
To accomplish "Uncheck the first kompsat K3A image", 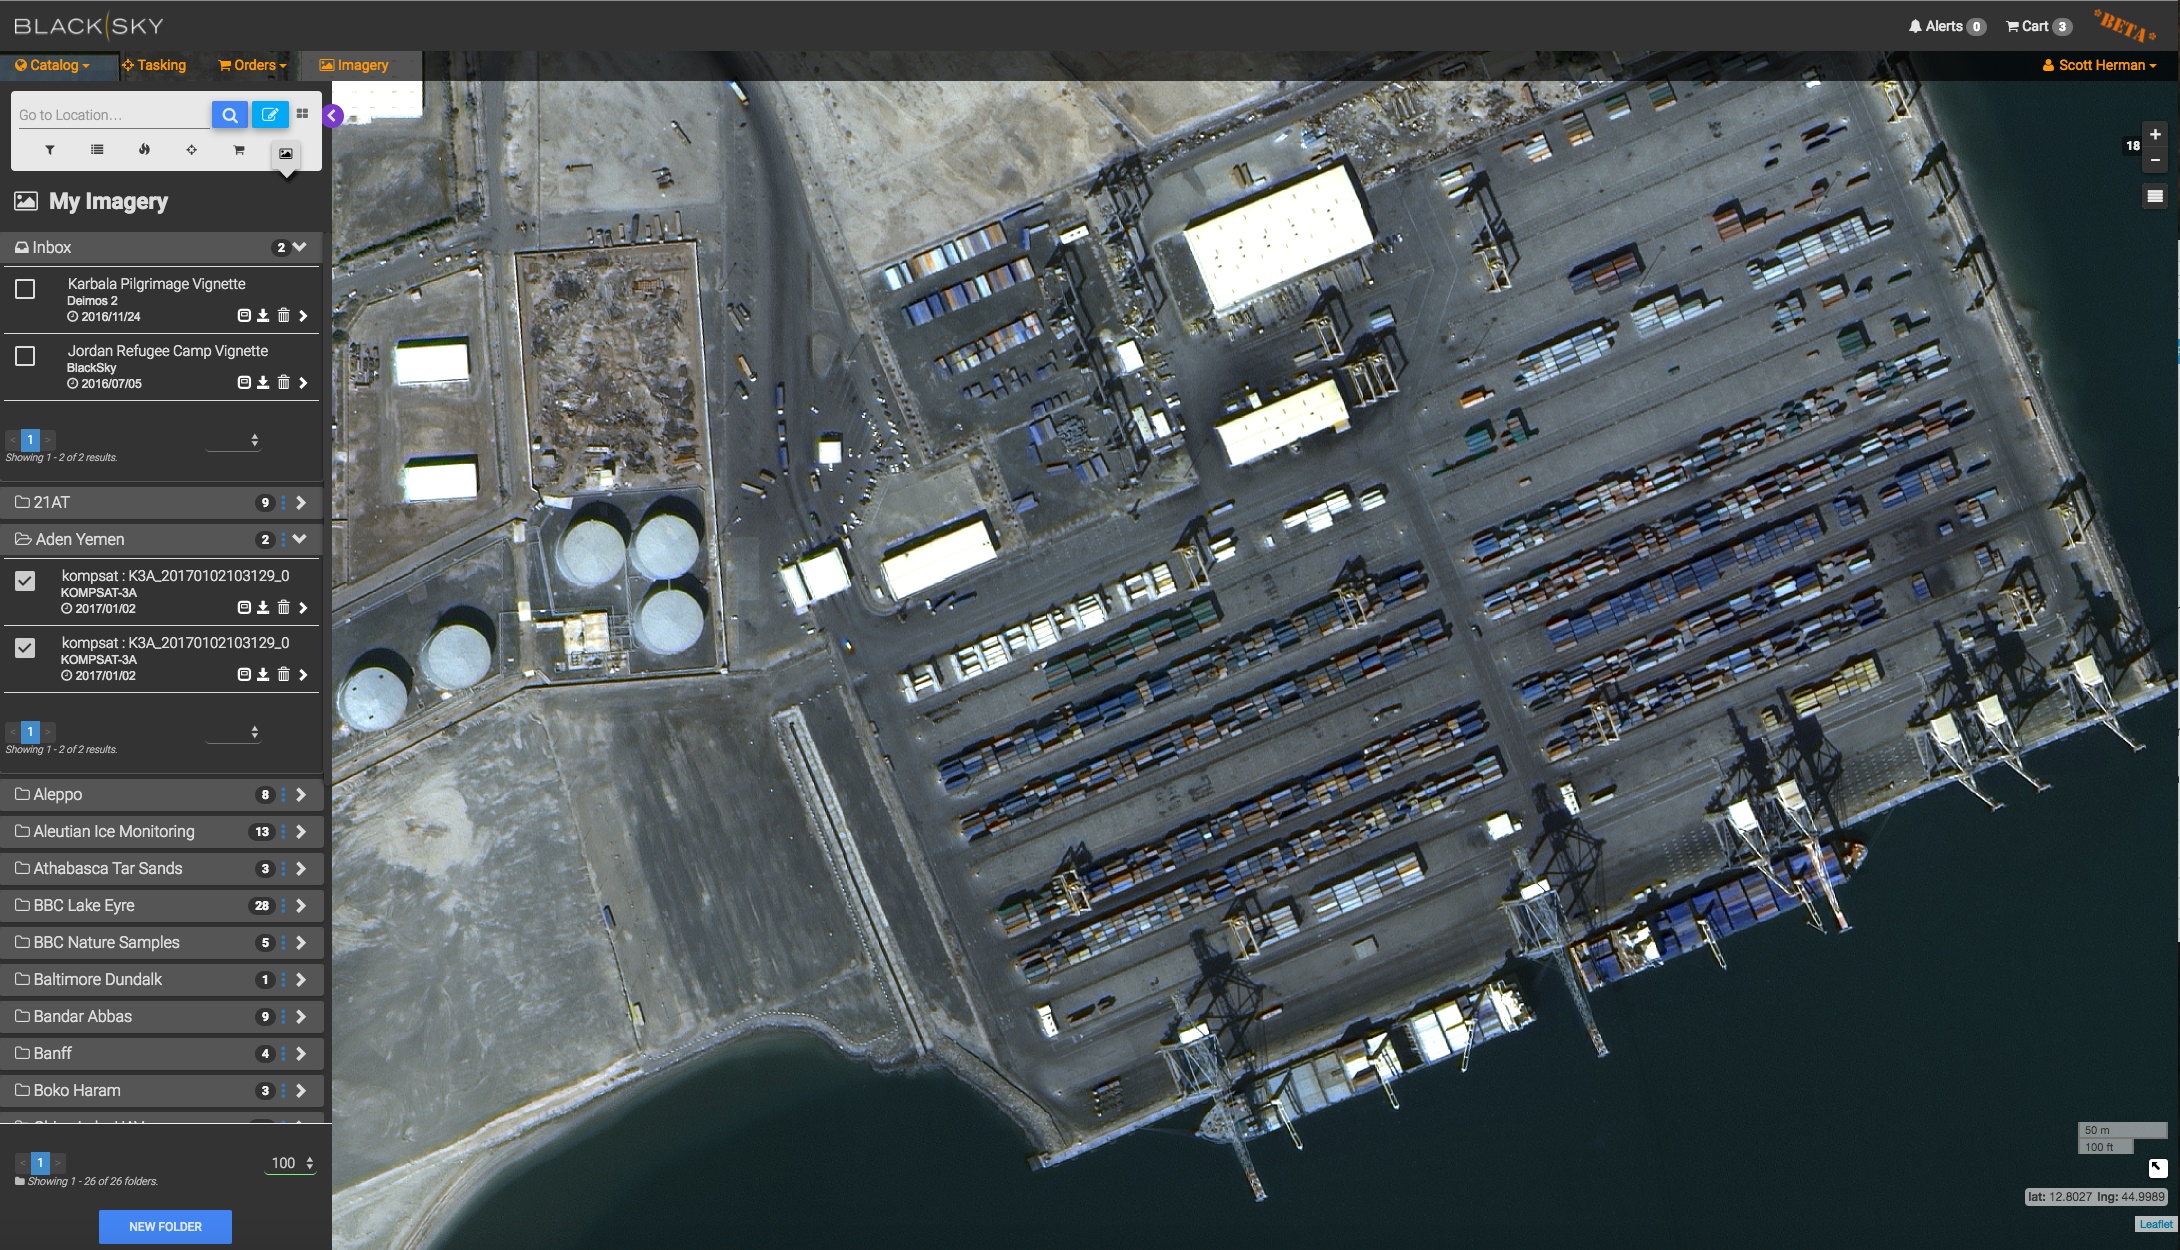I will pos(25,581).
